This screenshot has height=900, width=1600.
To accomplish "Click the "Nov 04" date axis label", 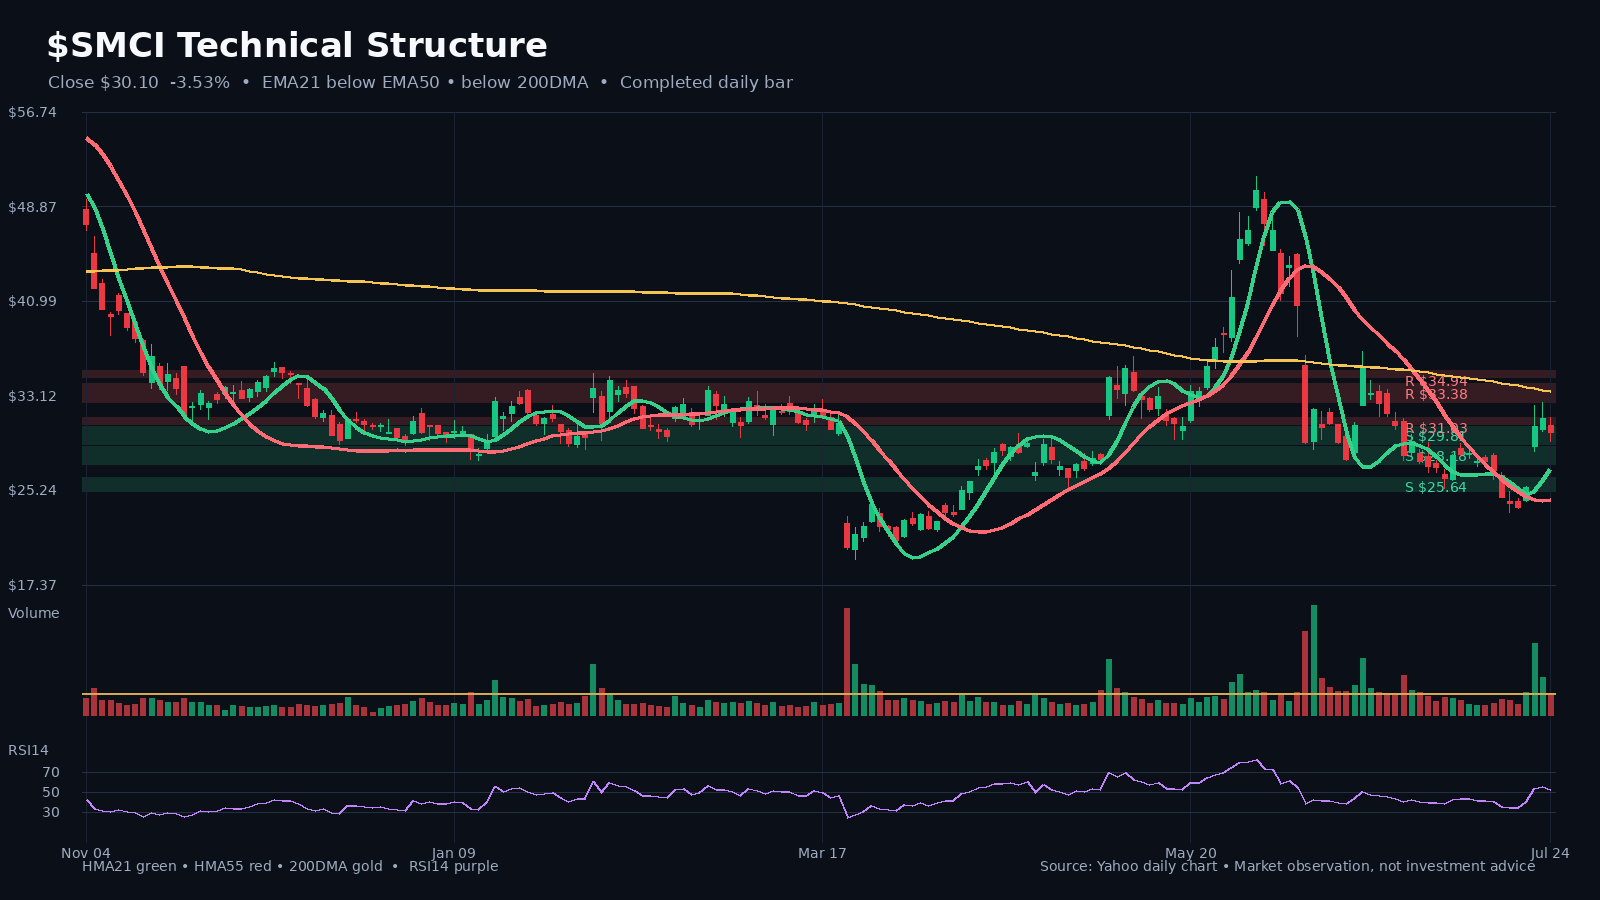I will pyautogui.click(x=86, y=853).
